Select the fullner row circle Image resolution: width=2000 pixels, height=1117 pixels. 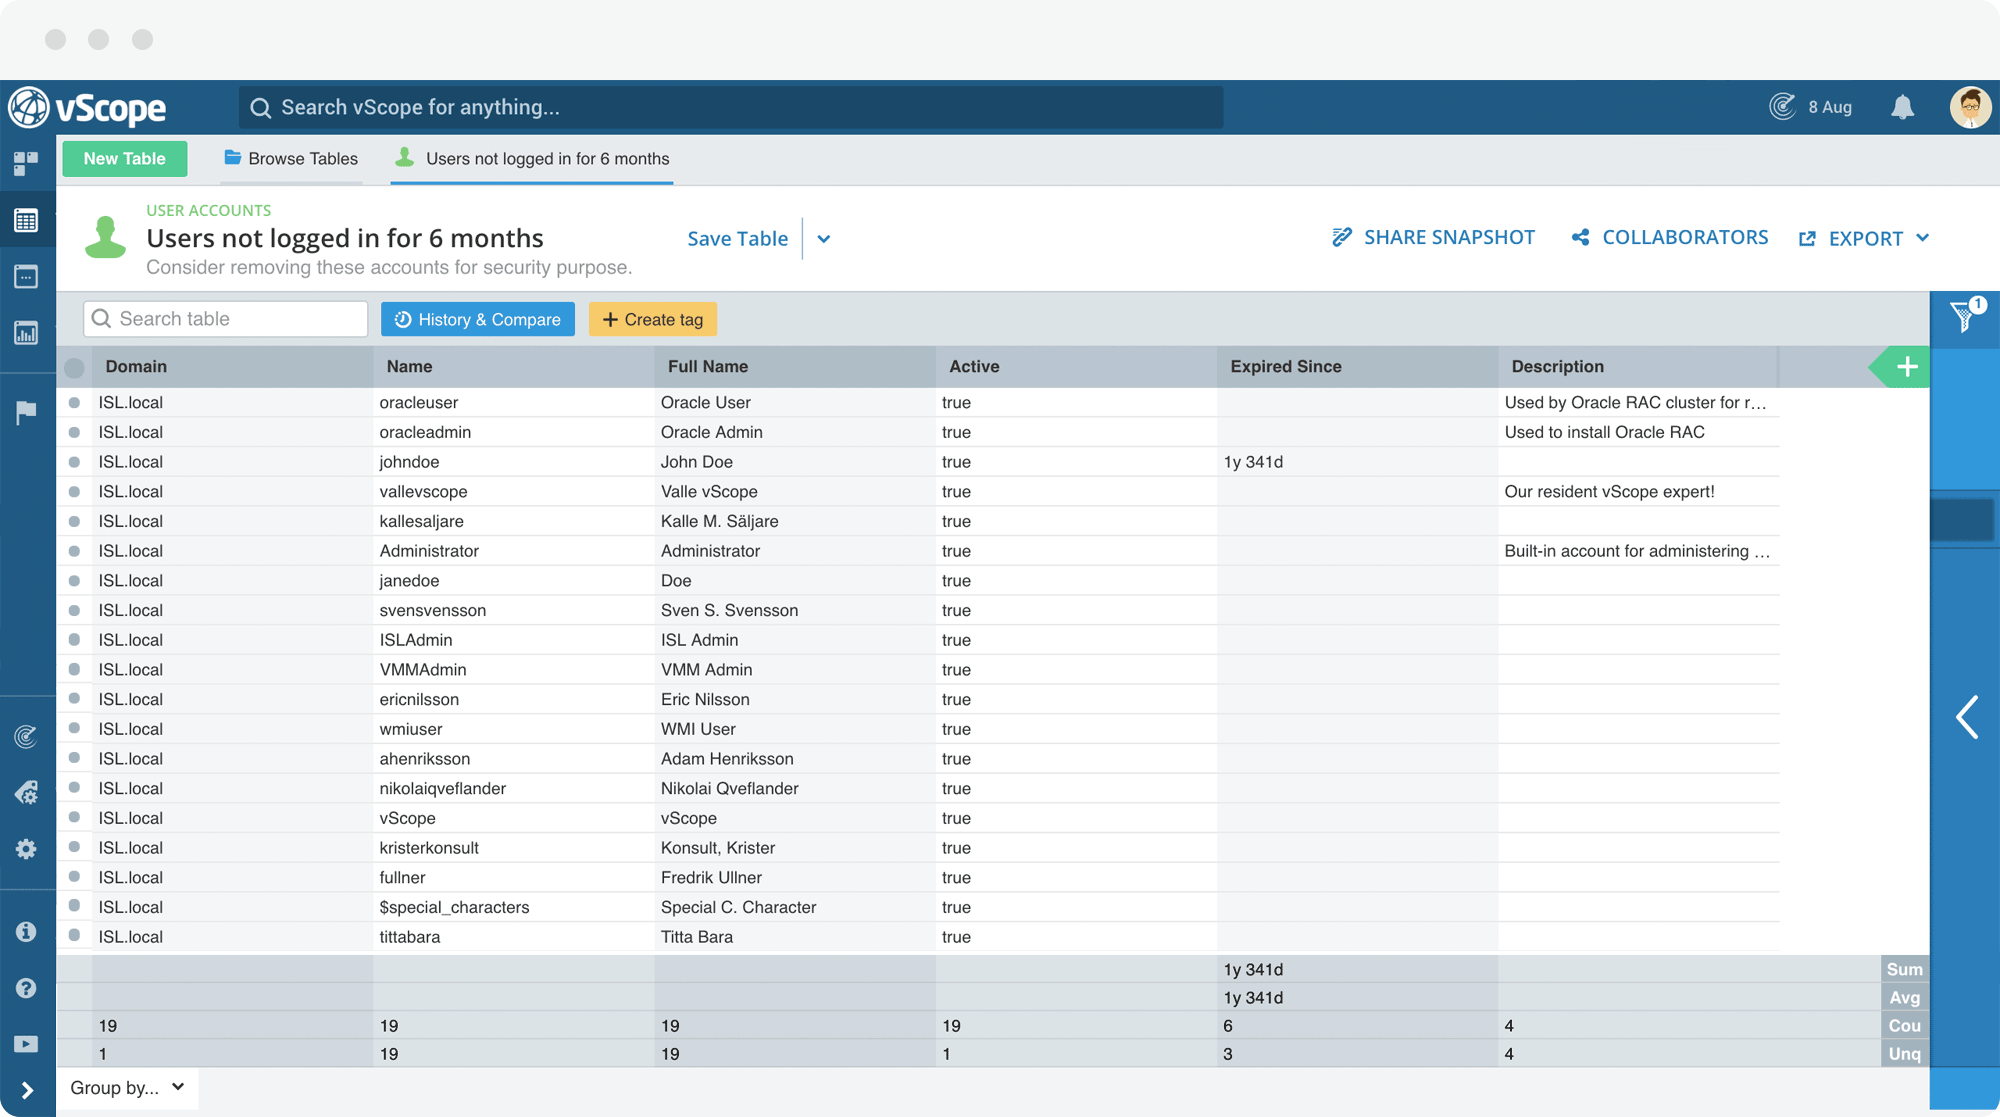74,877
